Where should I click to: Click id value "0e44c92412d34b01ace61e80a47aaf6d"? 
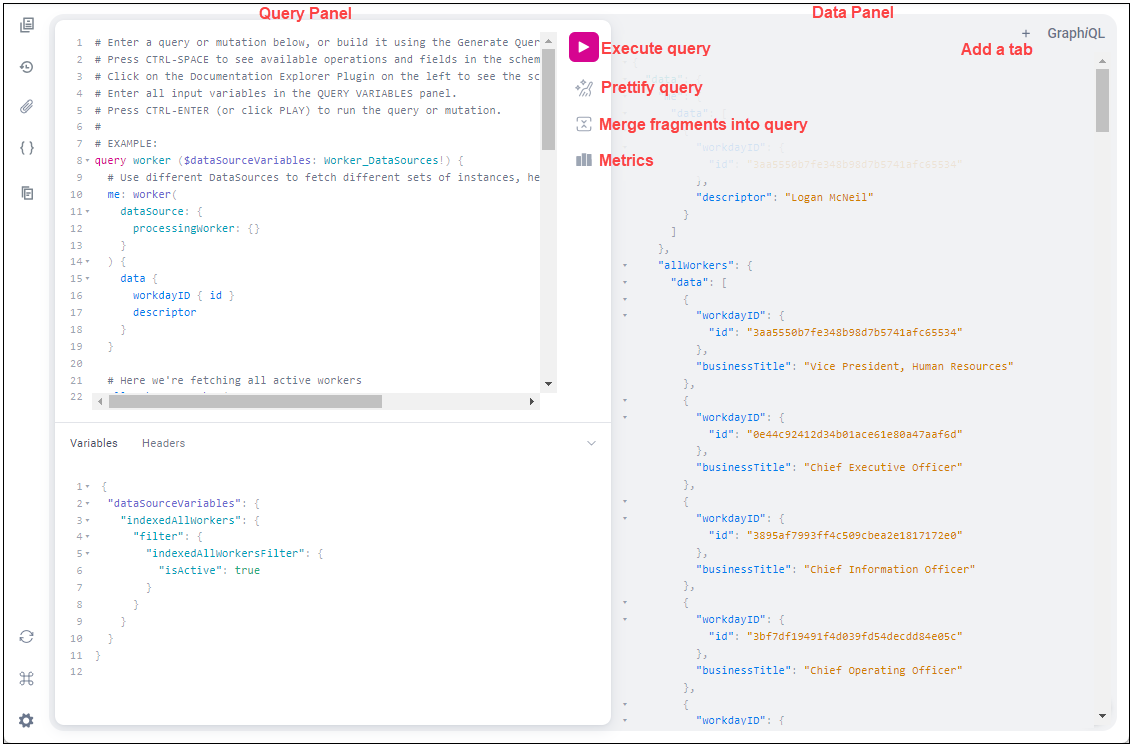855,434
